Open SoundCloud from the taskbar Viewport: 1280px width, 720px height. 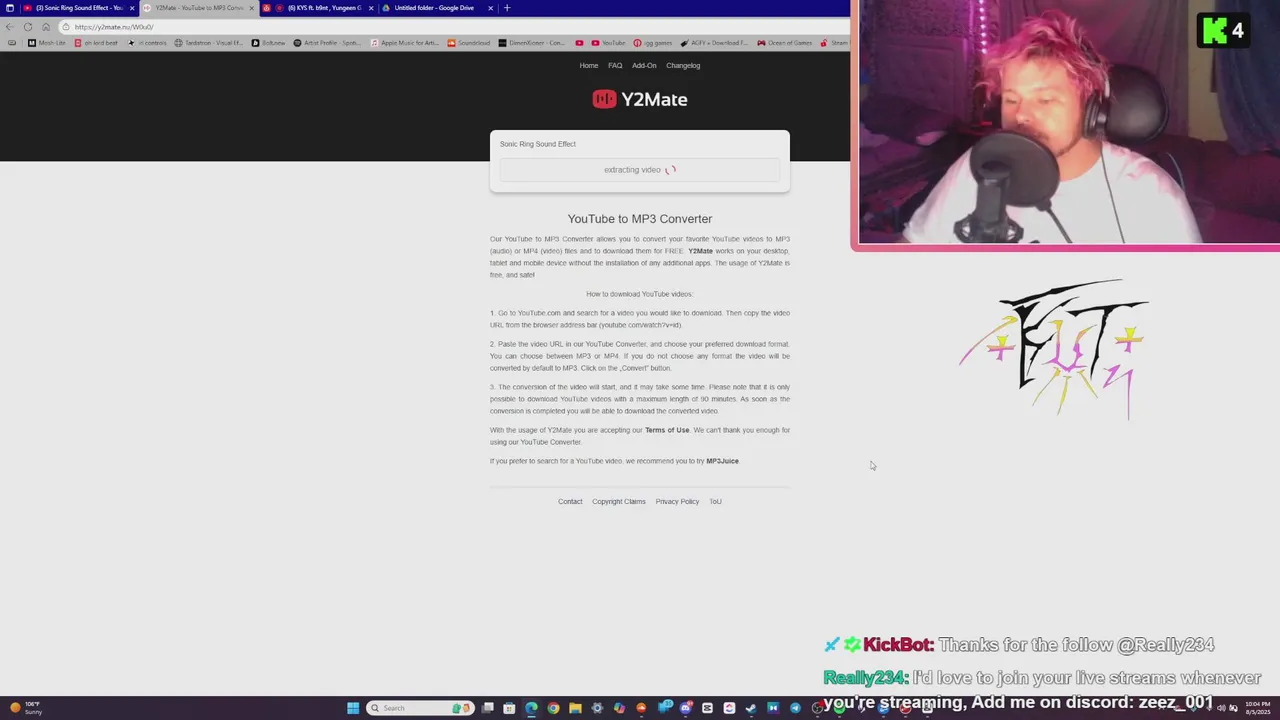pyautogui.click(x=641, y=708)
